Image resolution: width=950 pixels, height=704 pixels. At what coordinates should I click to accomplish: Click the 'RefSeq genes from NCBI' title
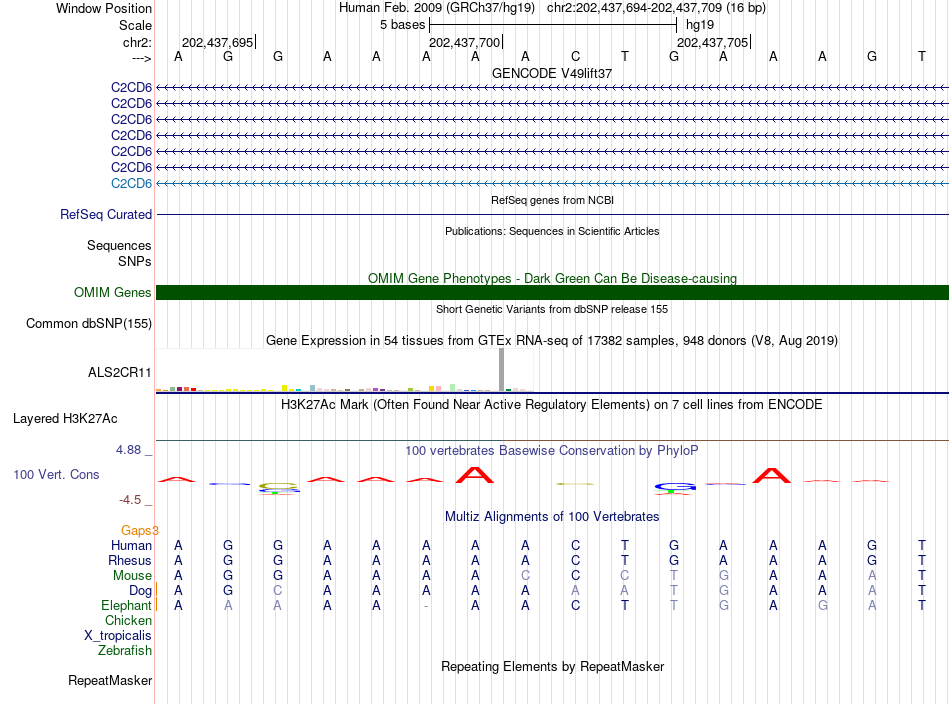[552, 200]
